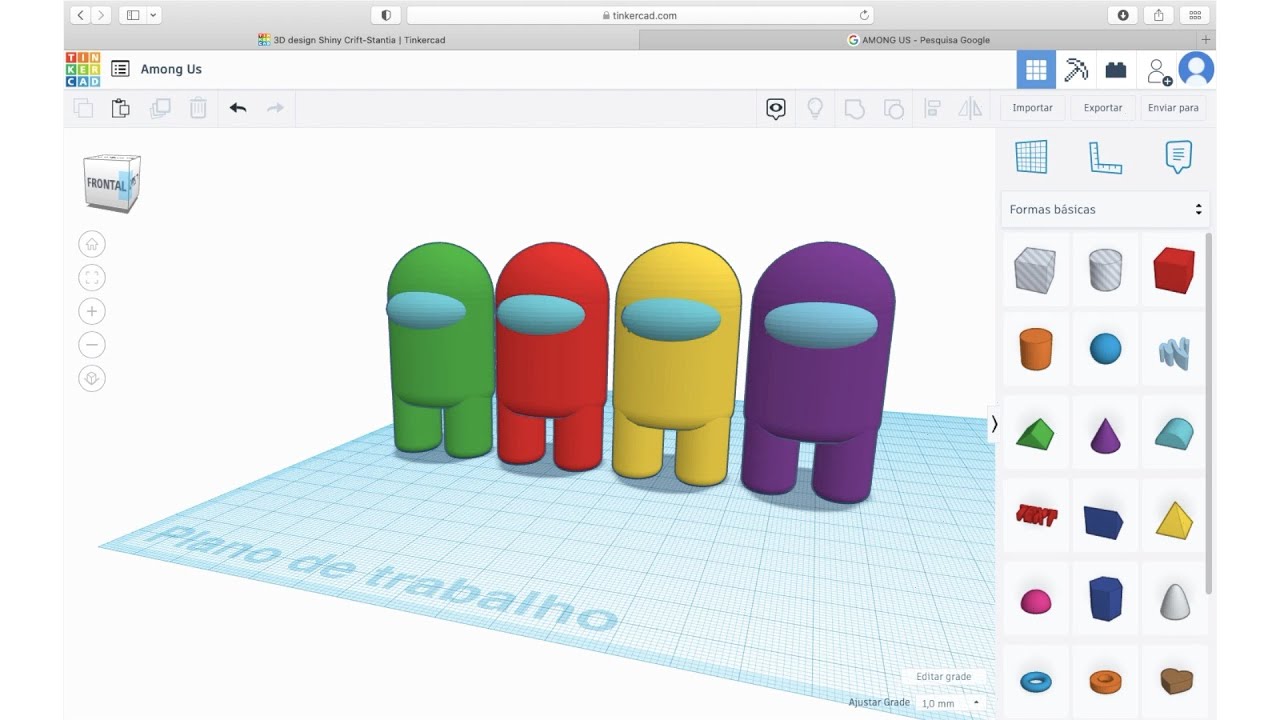1280x720 pixels.
Task: Open the Ajustar Grade 1,0 mm dropdown
Action: tap(951, 703)
